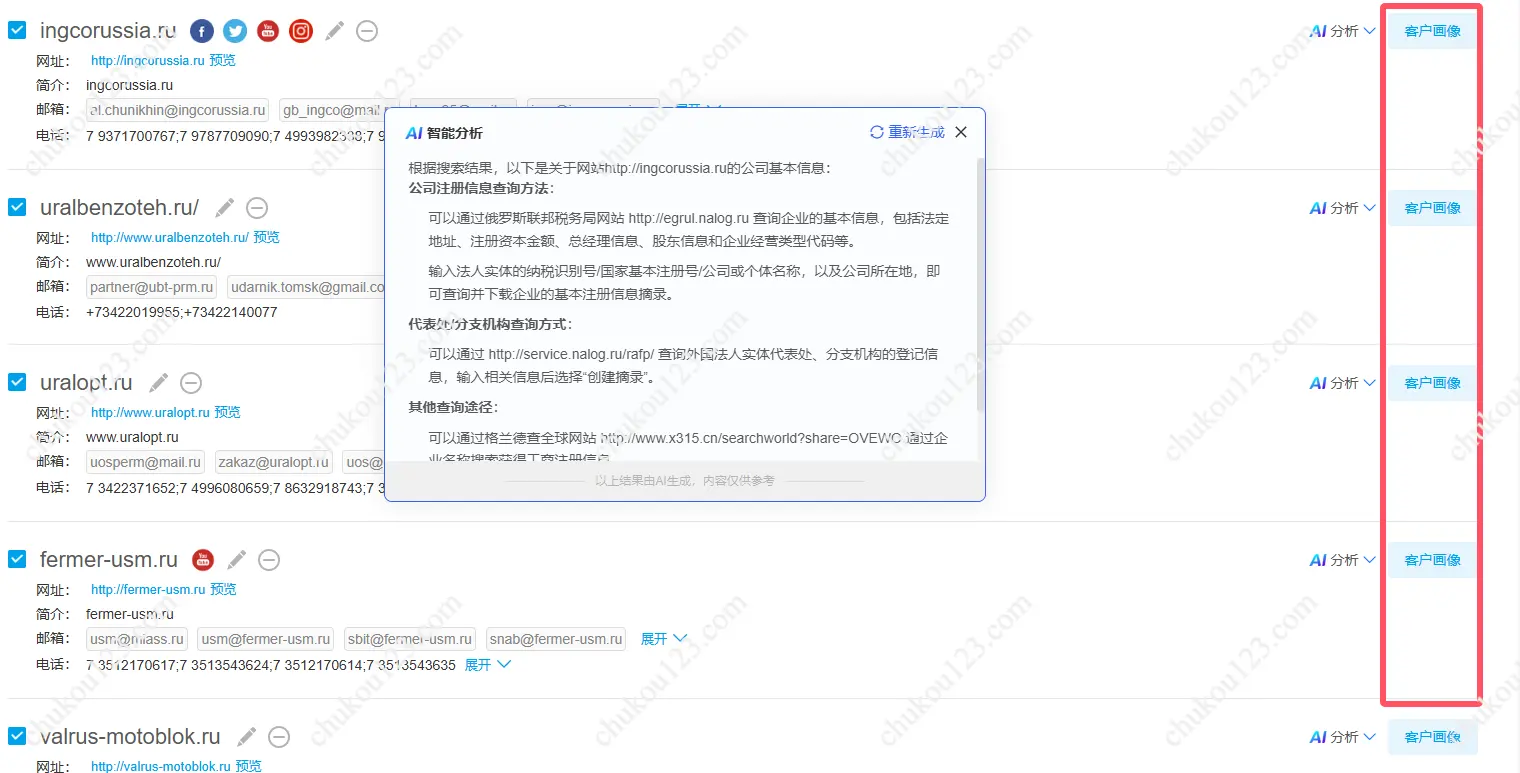Click remove minus icon for uralopt.ru
This screenshot has height=773, width=1520.
pos(191,383)
